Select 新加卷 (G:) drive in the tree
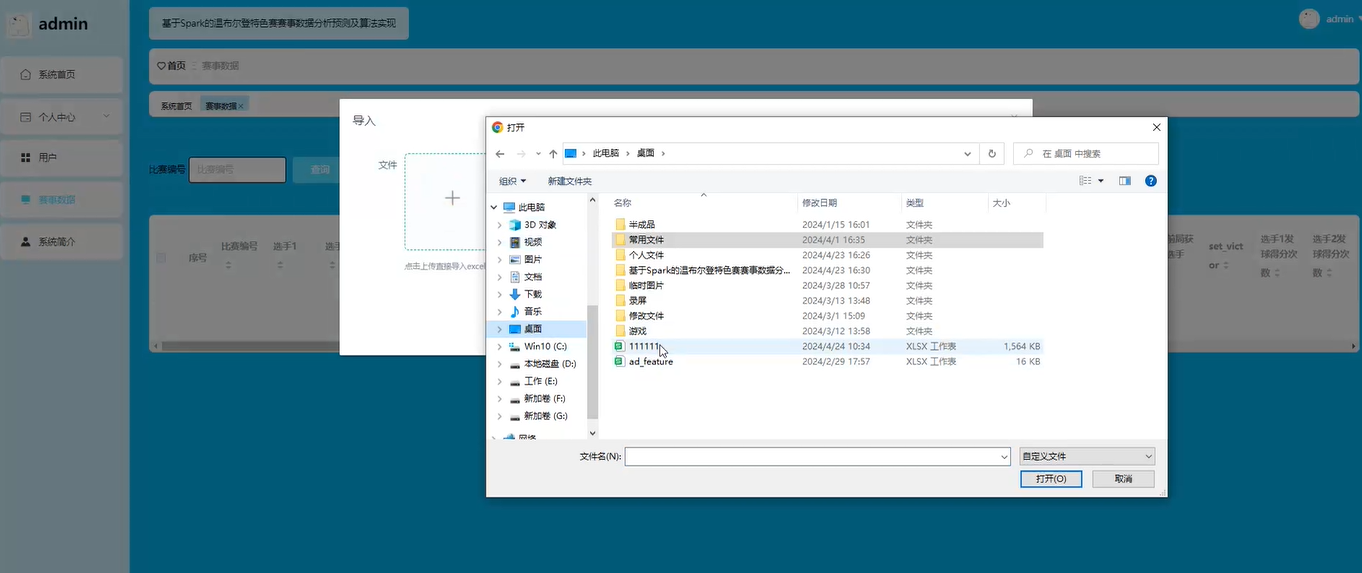The image size is (1362, 573). 545,416
